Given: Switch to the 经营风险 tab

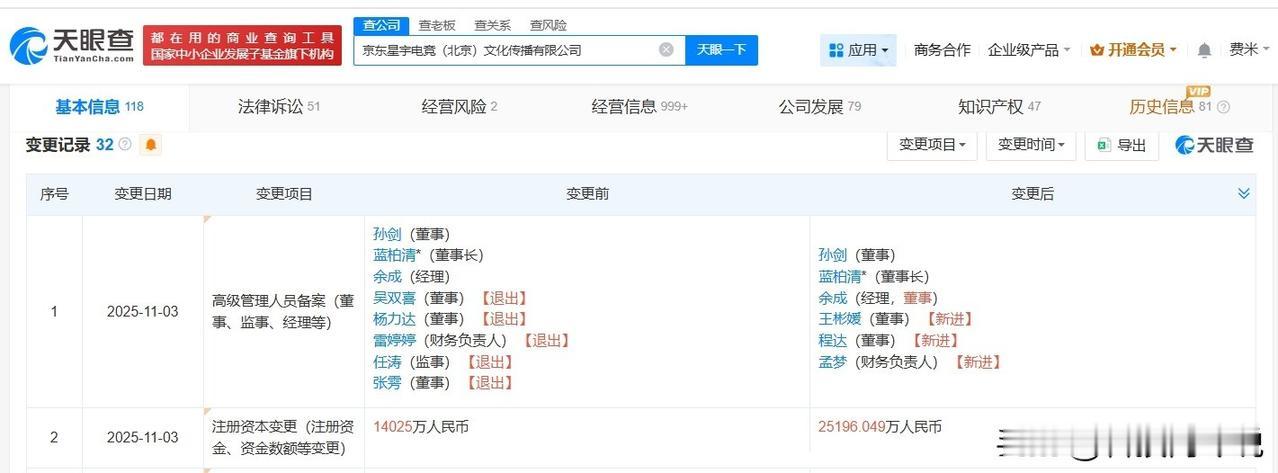Looking at the screenshot, I should tap(460, 107).
